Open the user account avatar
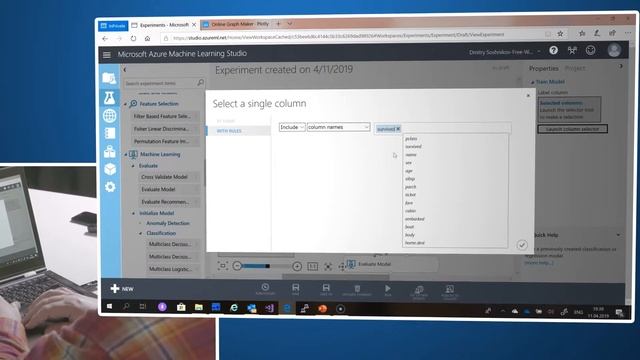The height and width of the screenshot is (360, 640). 614,50
